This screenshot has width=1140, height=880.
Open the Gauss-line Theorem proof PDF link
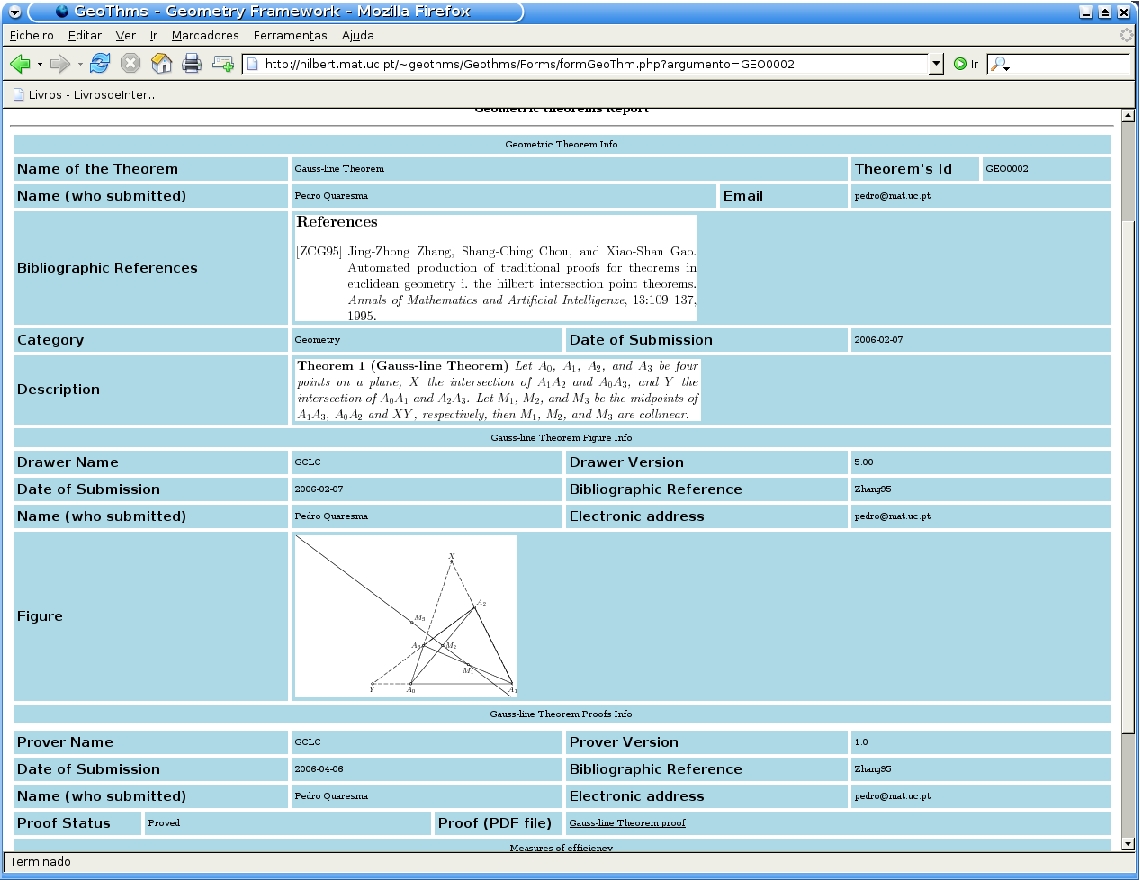[627, 823]
